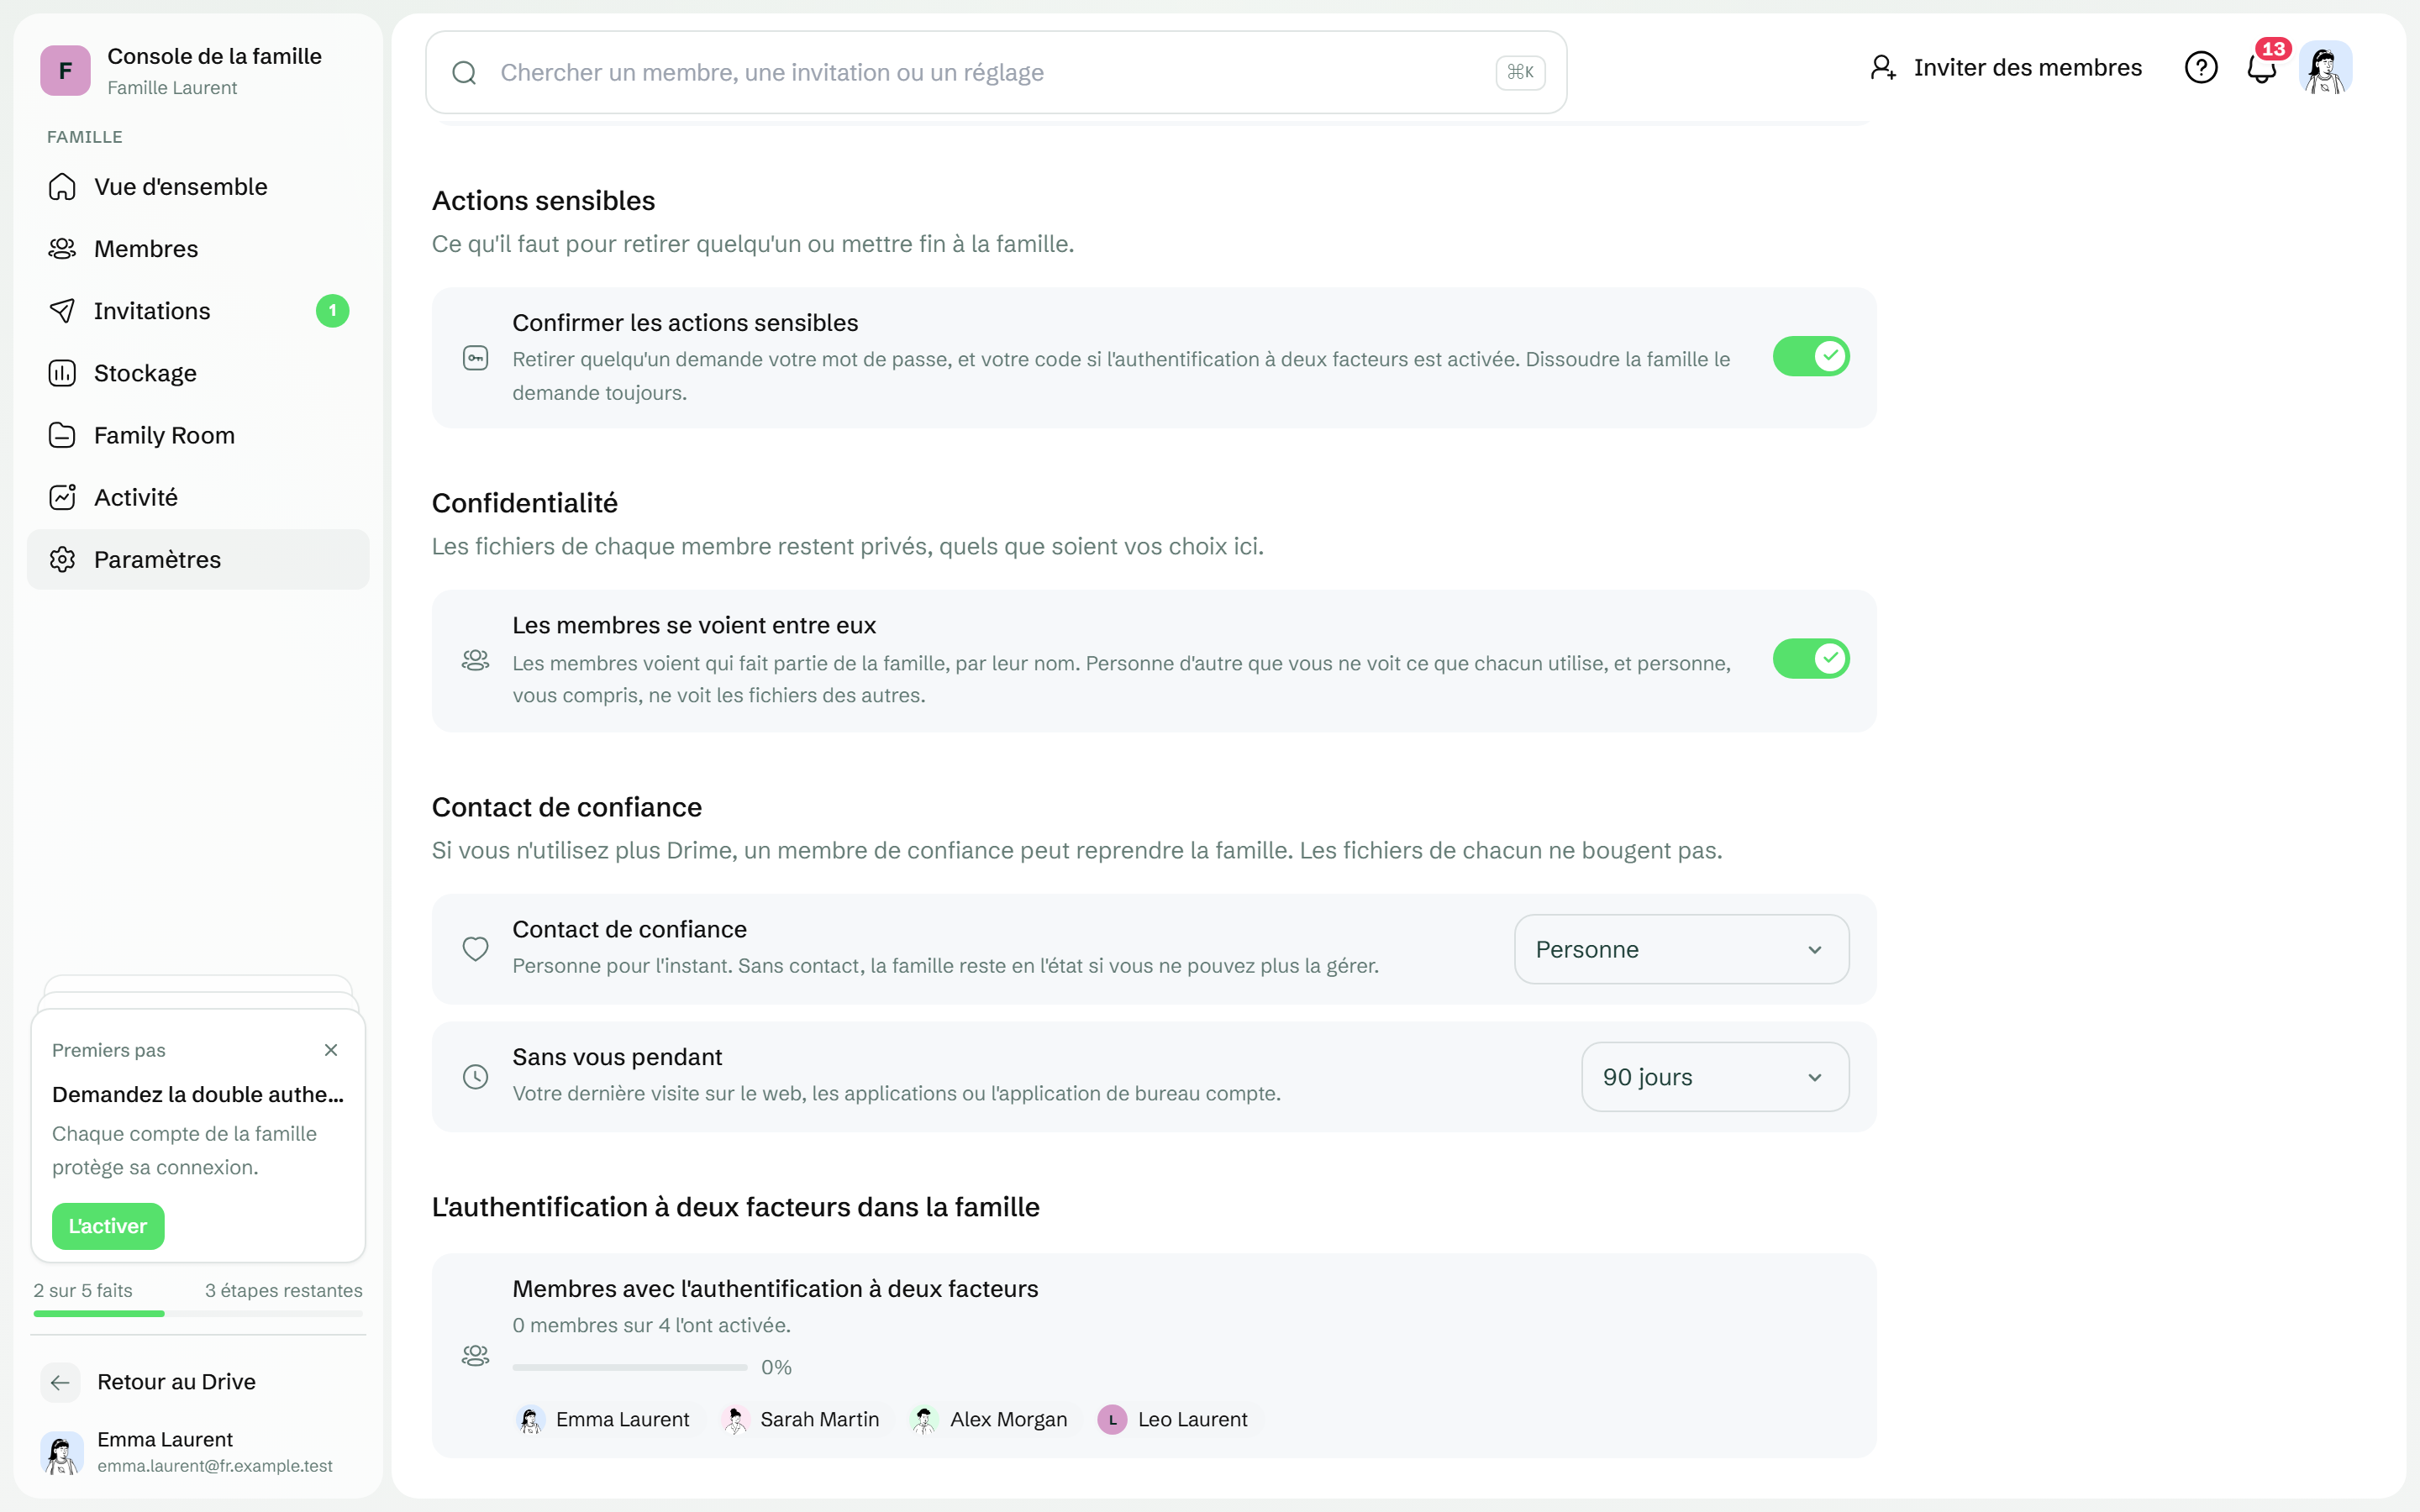Open the help question mark icon
The image size is (2420, 1512).
pyautogui.click(x=2201, y=68)
